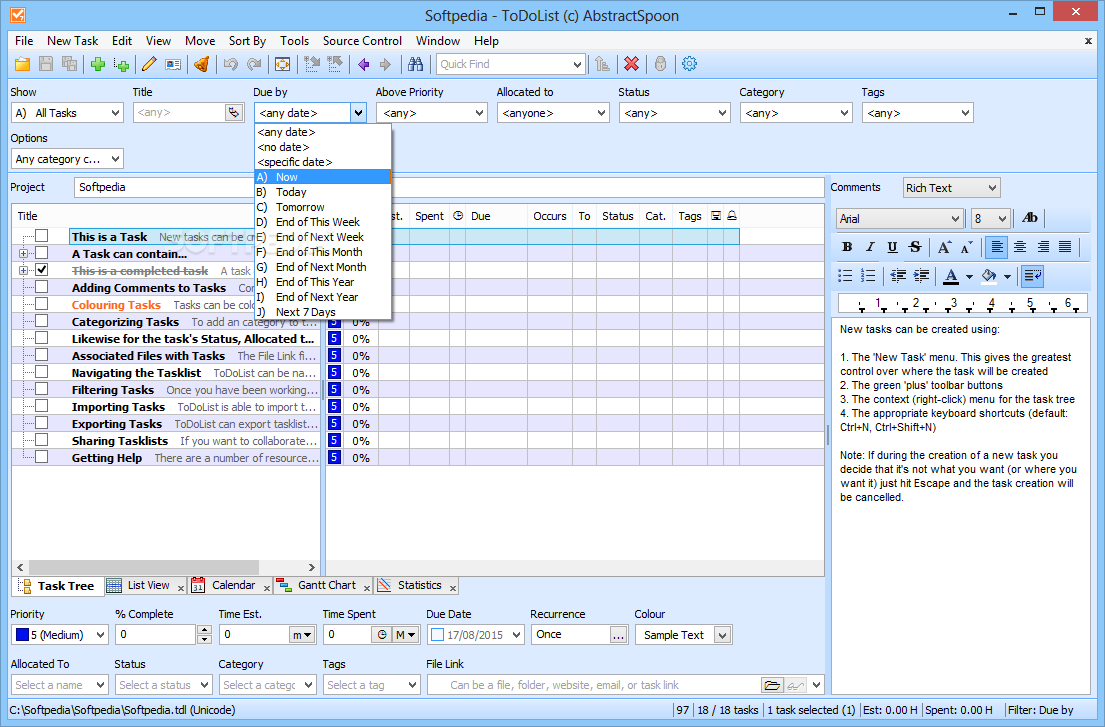
Task: Click the pencil edit task icon
Action: pyautogui.click(x=149, y=64)
